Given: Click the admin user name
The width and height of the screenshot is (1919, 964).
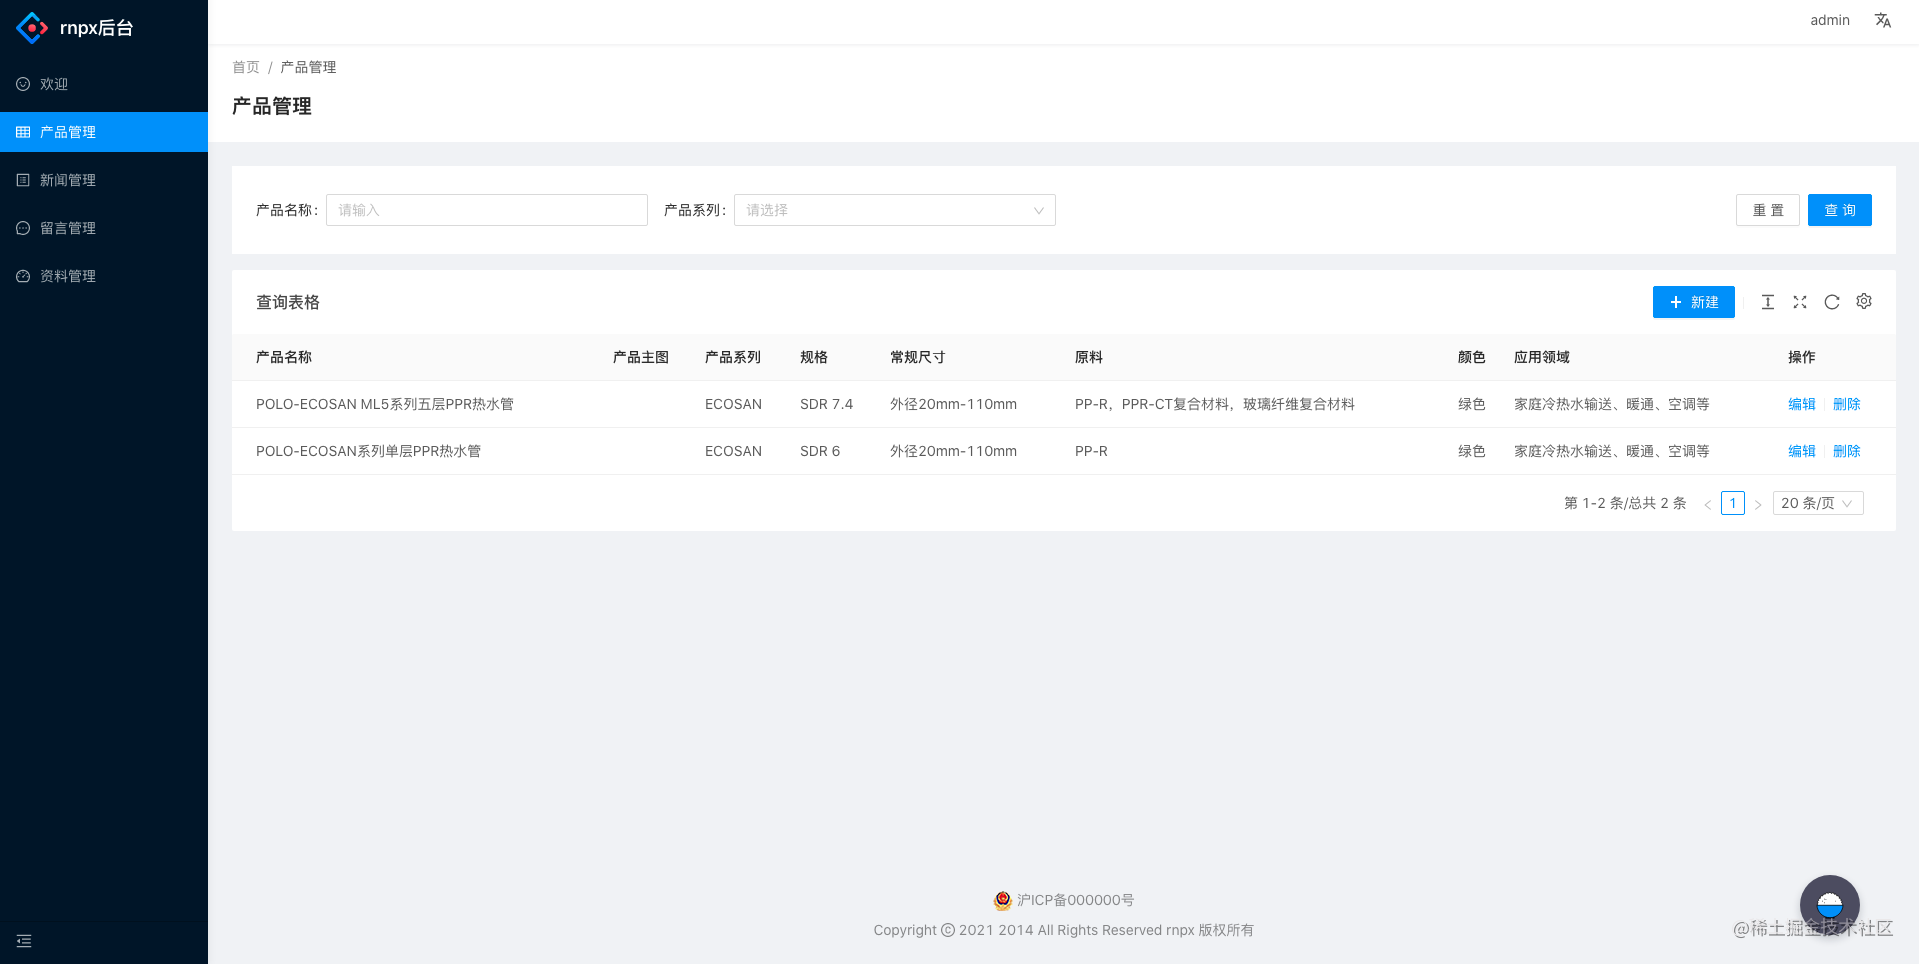Looking at the screenshot, I should coord(1830,20).
